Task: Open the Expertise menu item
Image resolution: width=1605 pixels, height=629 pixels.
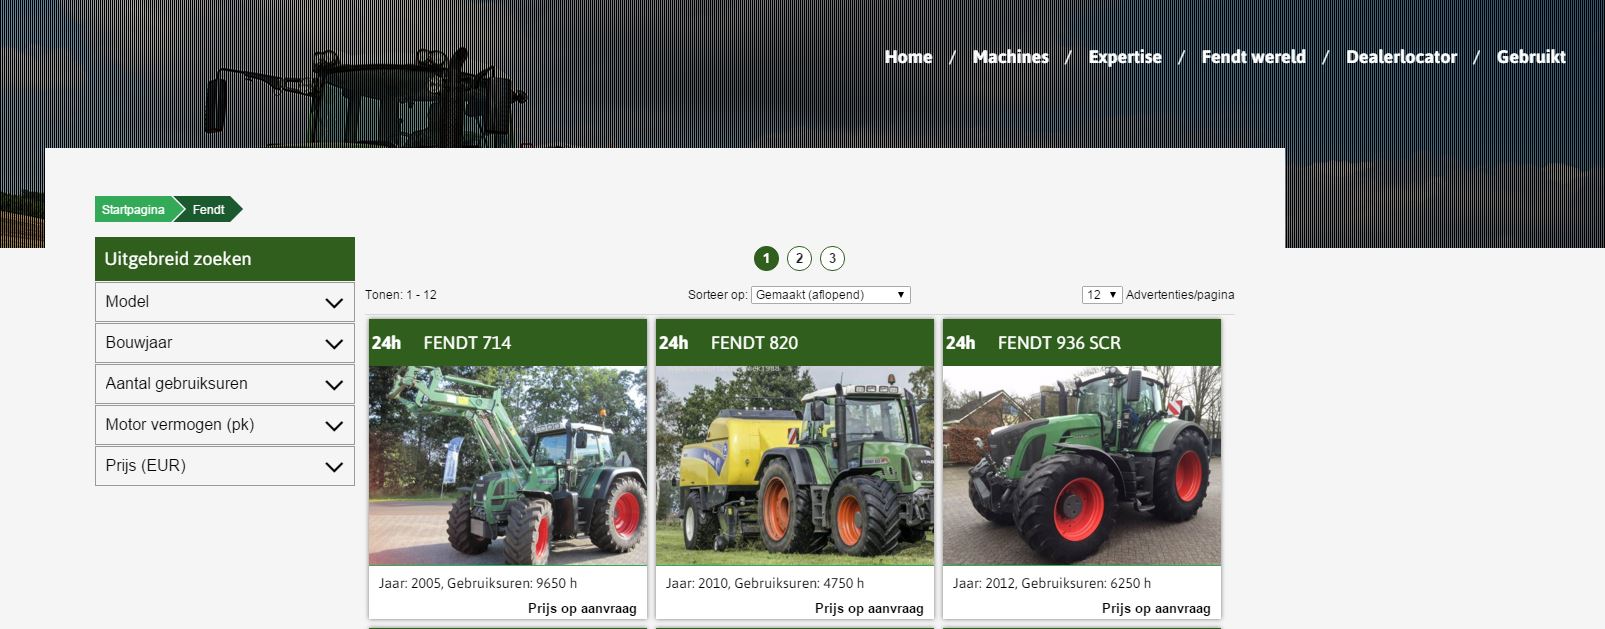Action: (1125, 57)
